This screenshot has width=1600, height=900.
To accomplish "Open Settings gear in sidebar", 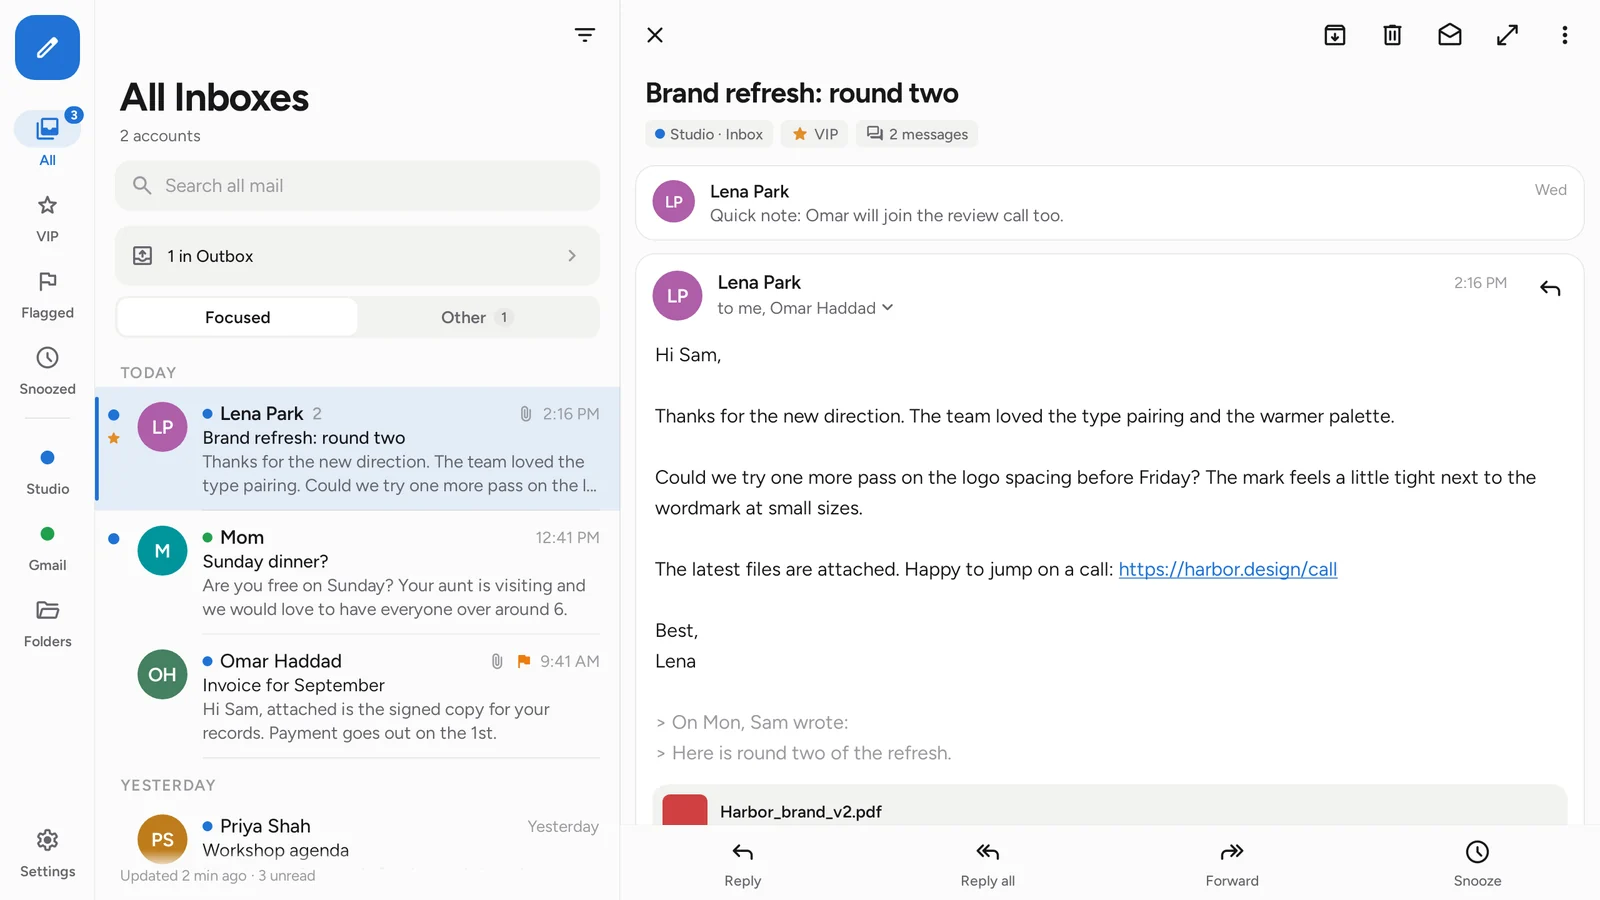I will 47,854.
